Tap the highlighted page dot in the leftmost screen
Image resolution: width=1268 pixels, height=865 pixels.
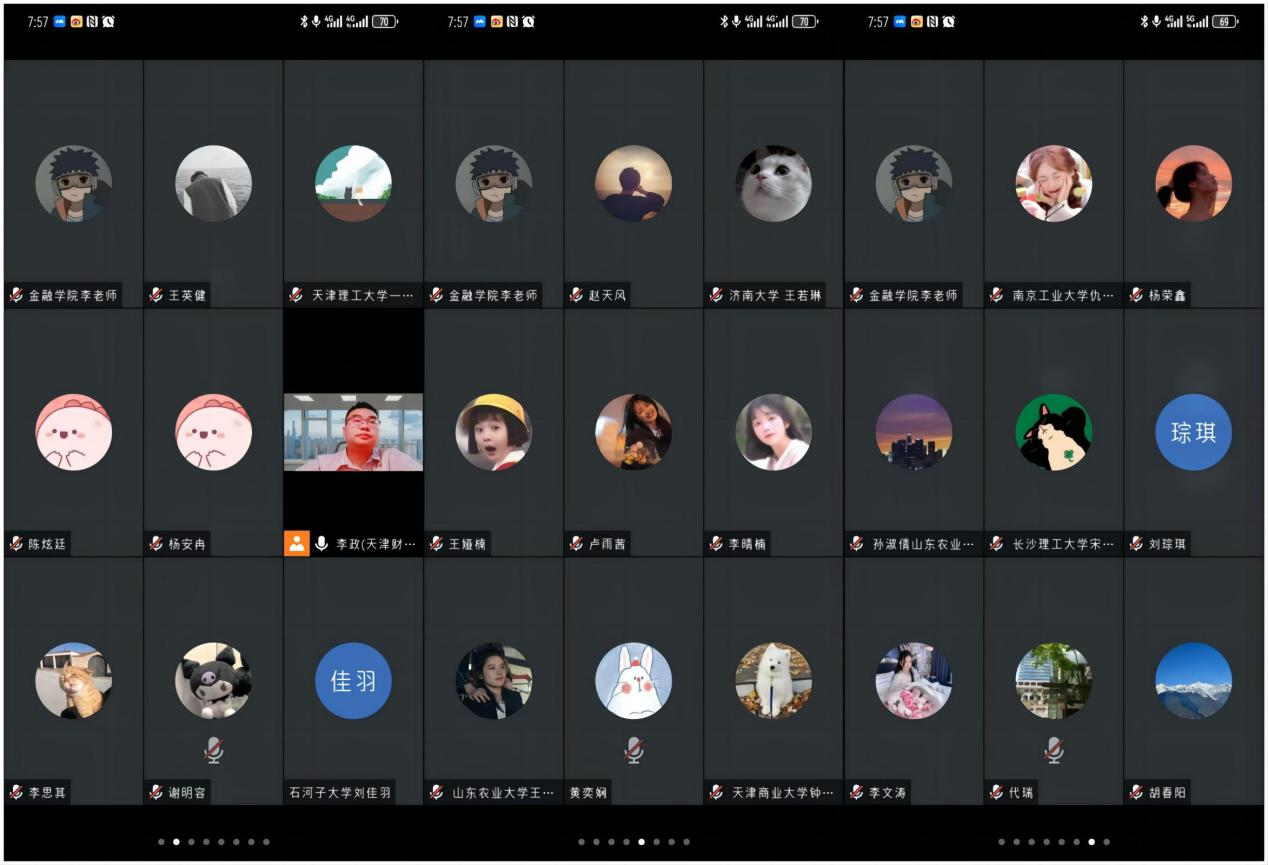click(176, 842)
